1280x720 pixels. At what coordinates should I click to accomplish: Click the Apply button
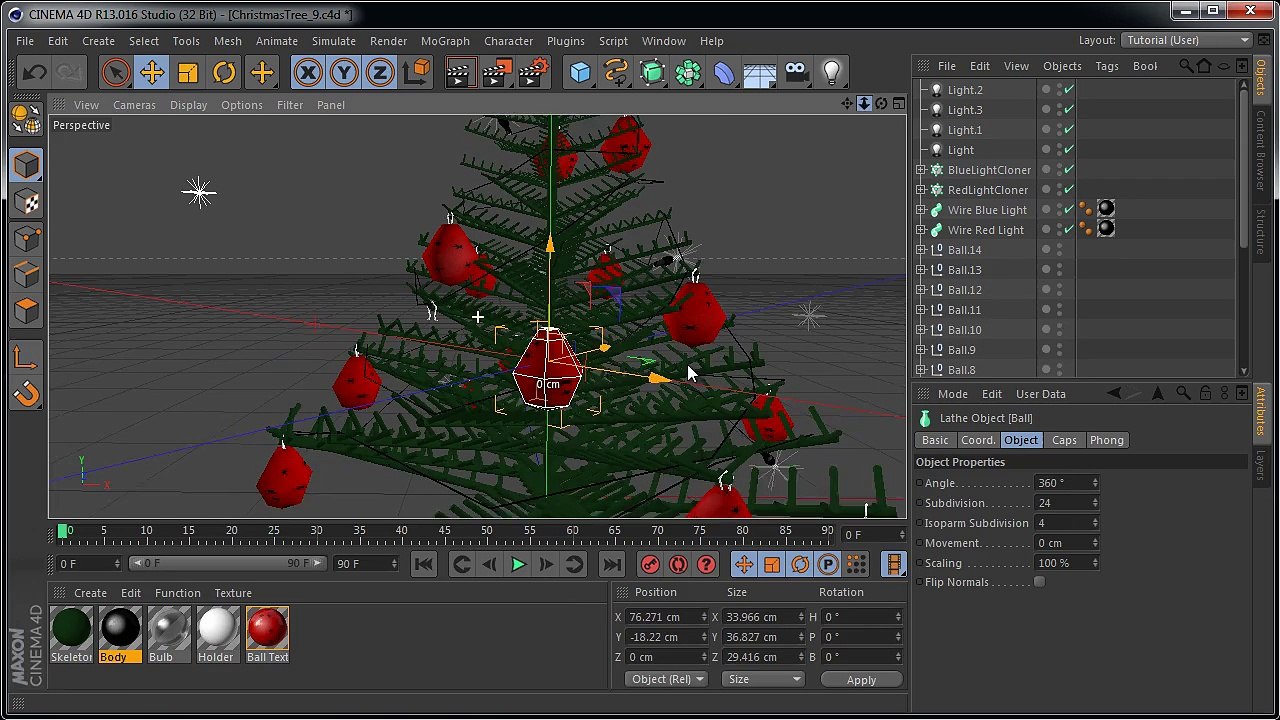click(861, 680)
